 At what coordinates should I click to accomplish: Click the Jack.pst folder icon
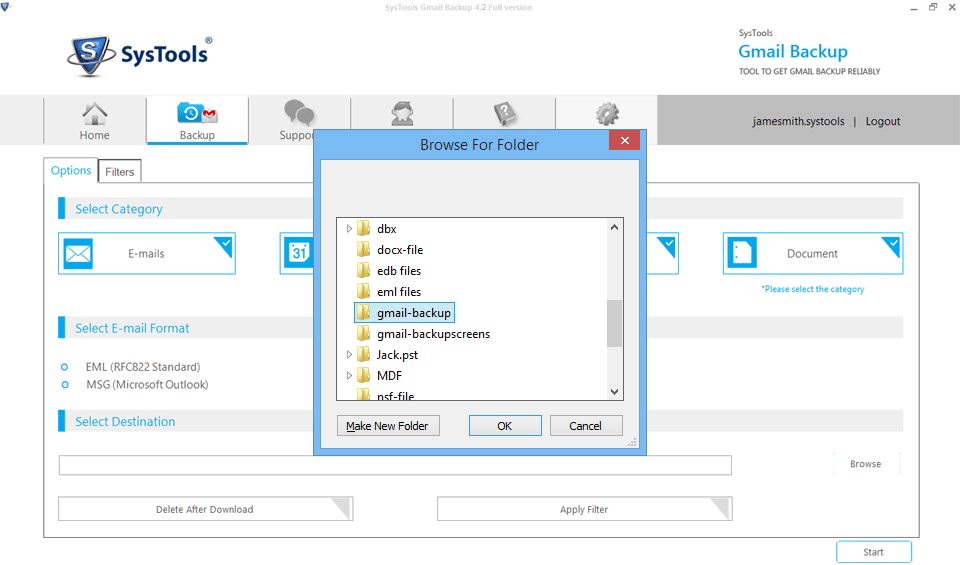[364, 355]
